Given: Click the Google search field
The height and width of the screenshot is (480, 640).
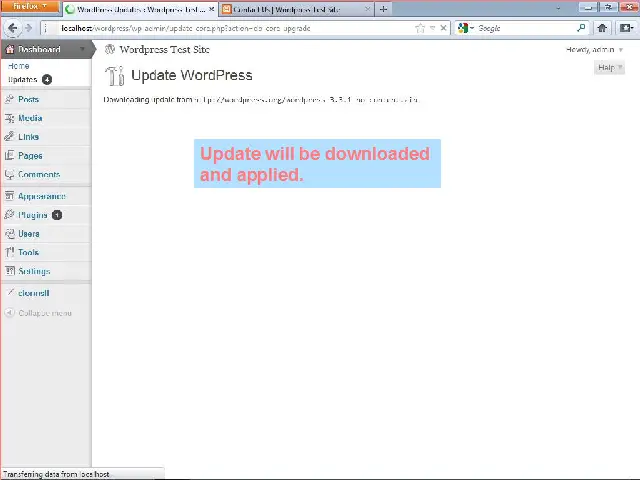Looking at the screenshot, I should (525, 28).
